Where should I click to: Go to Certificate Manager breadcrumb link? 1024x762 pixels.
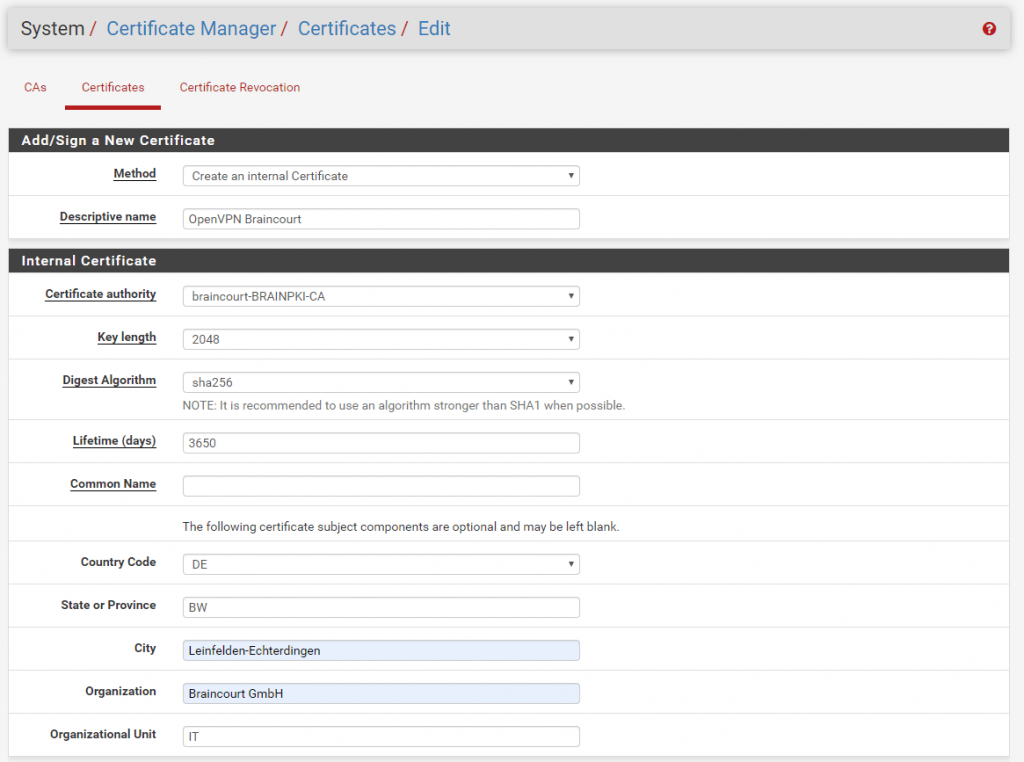coord(191,29)
